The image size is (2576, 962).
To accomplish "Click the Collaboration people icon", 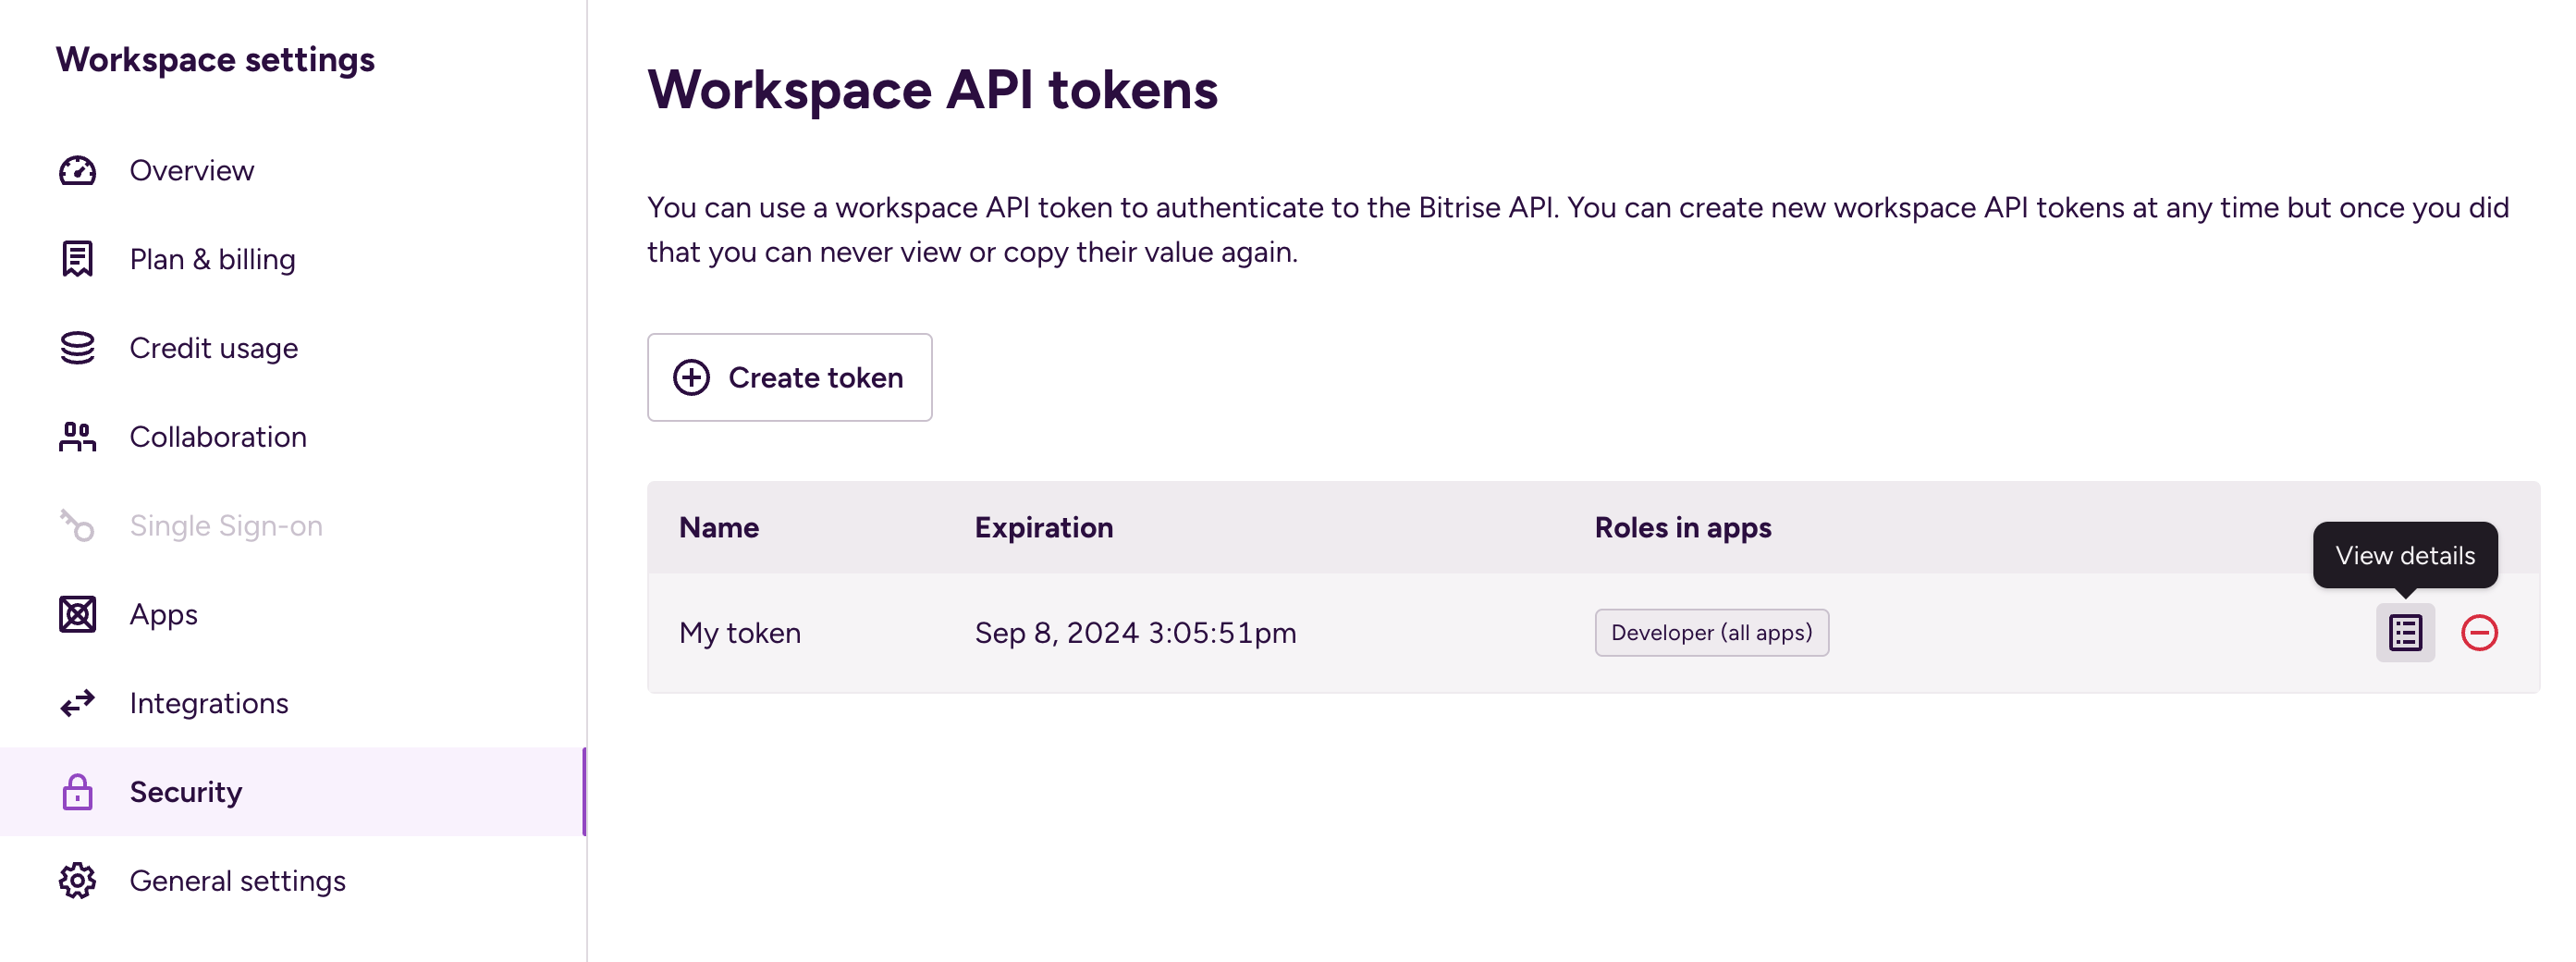I will 78,436.
